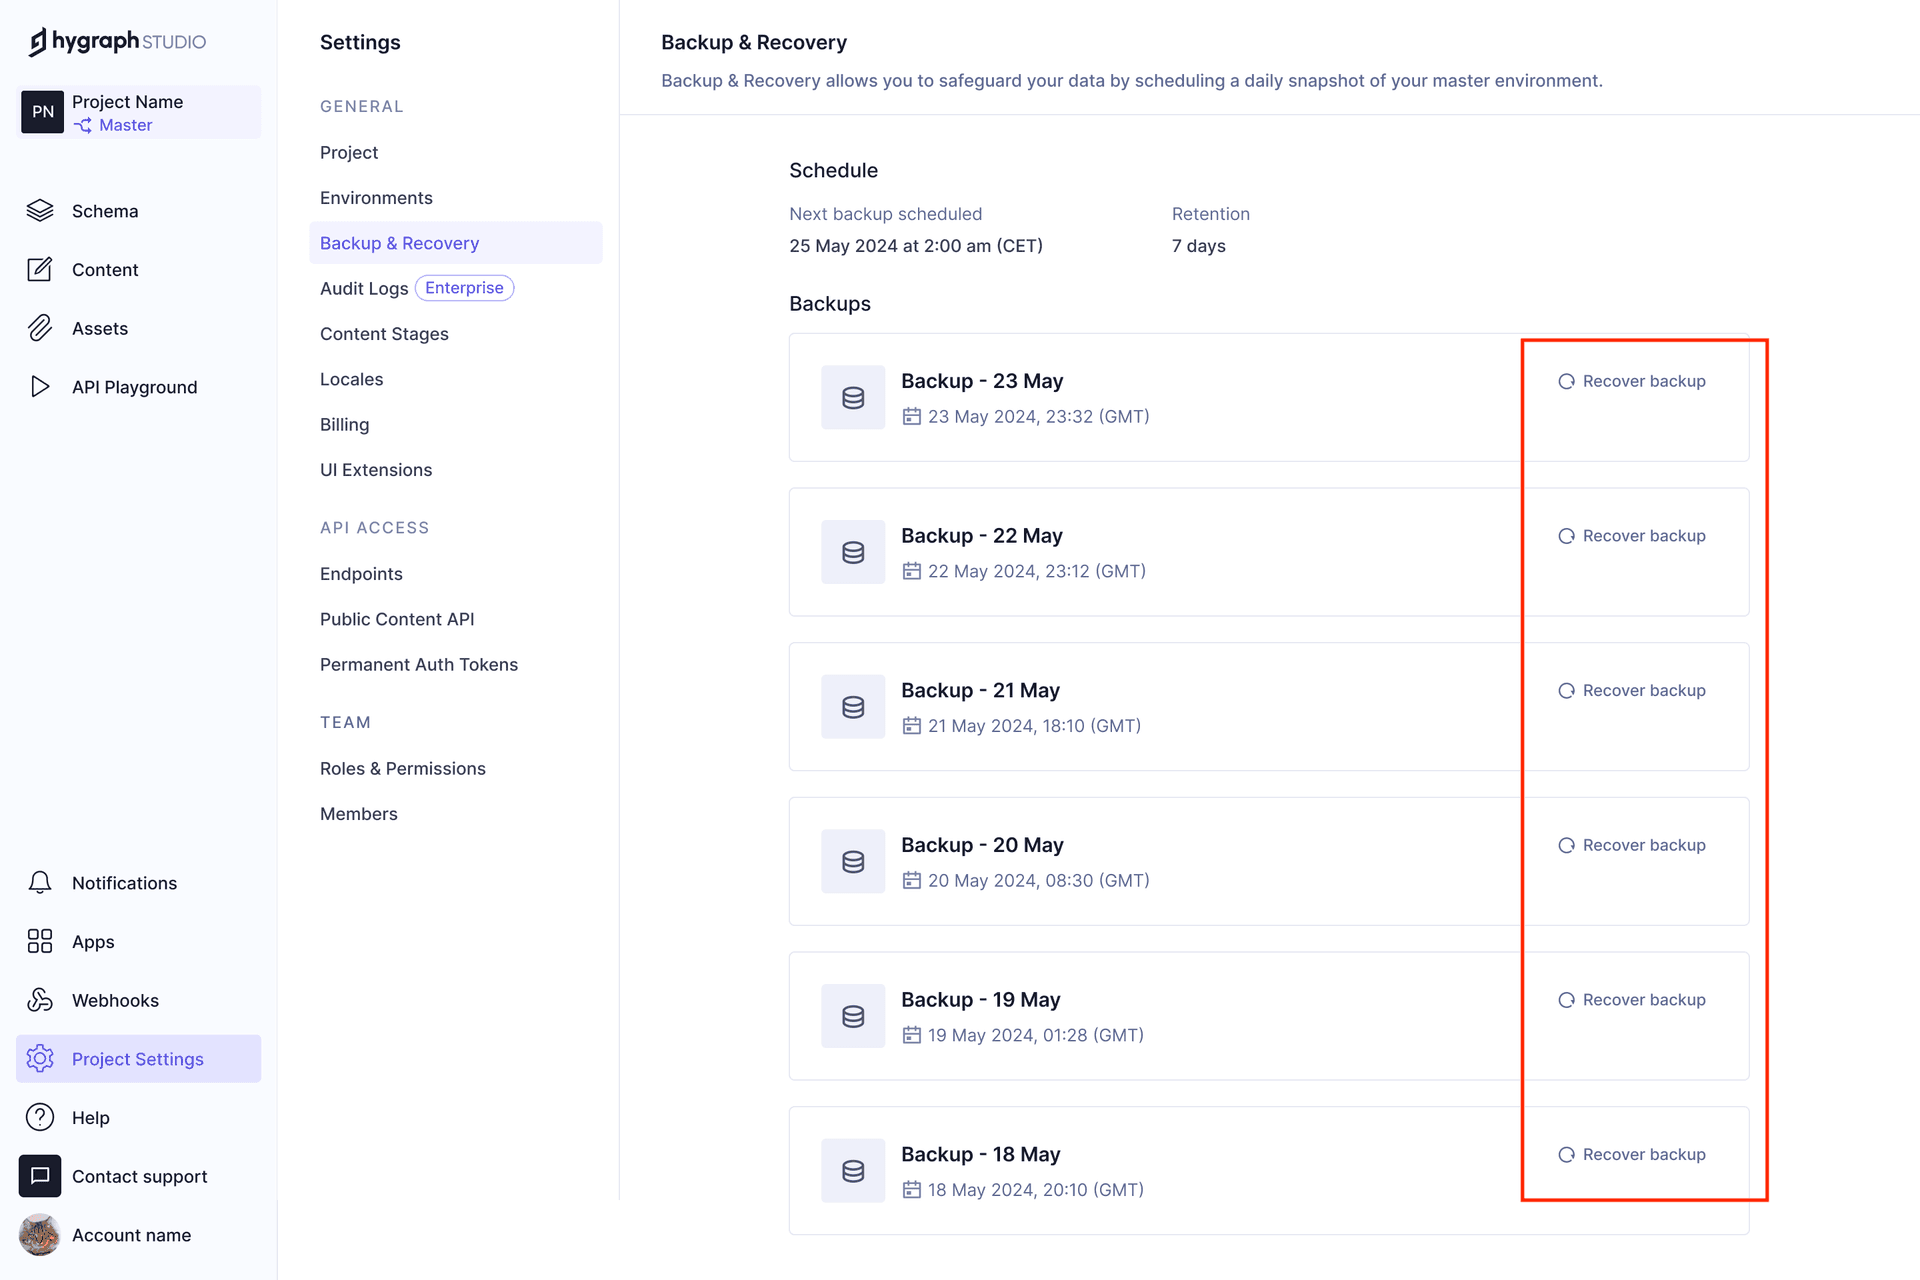
Task: Click the Project Settings gear icon
Action: [40, 1059]
